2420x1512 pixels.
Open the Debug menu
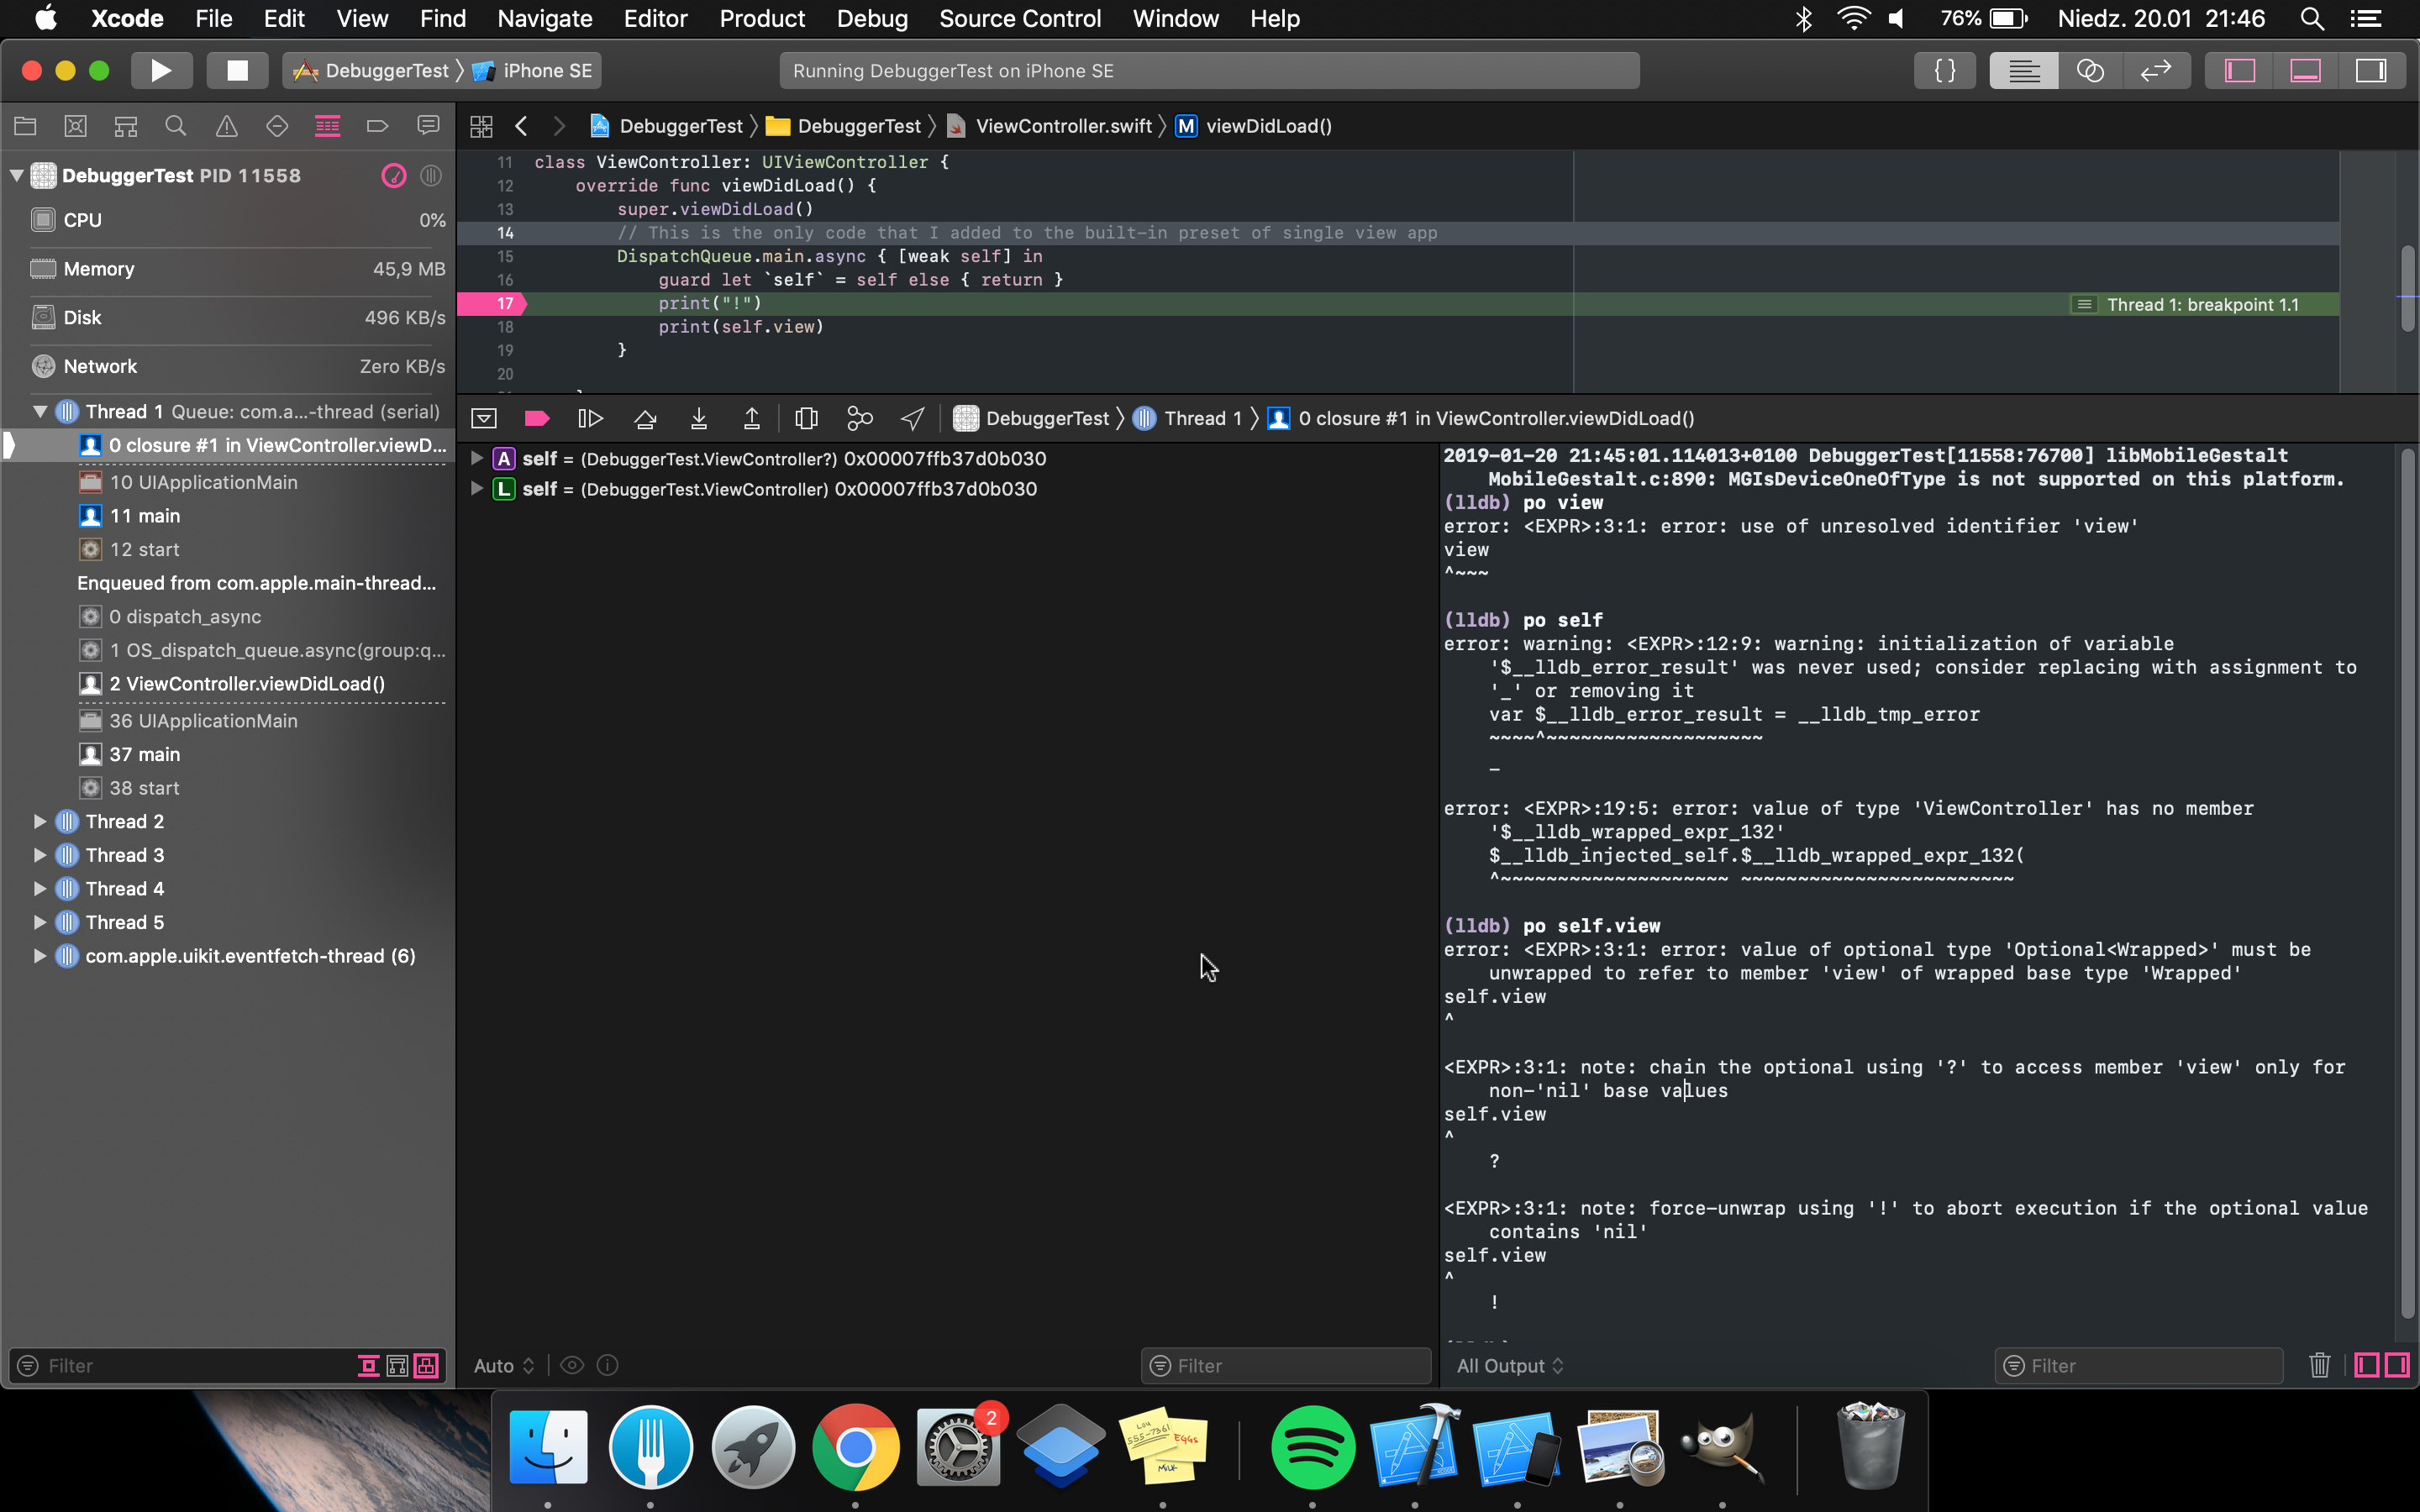(x=872, y=19)
